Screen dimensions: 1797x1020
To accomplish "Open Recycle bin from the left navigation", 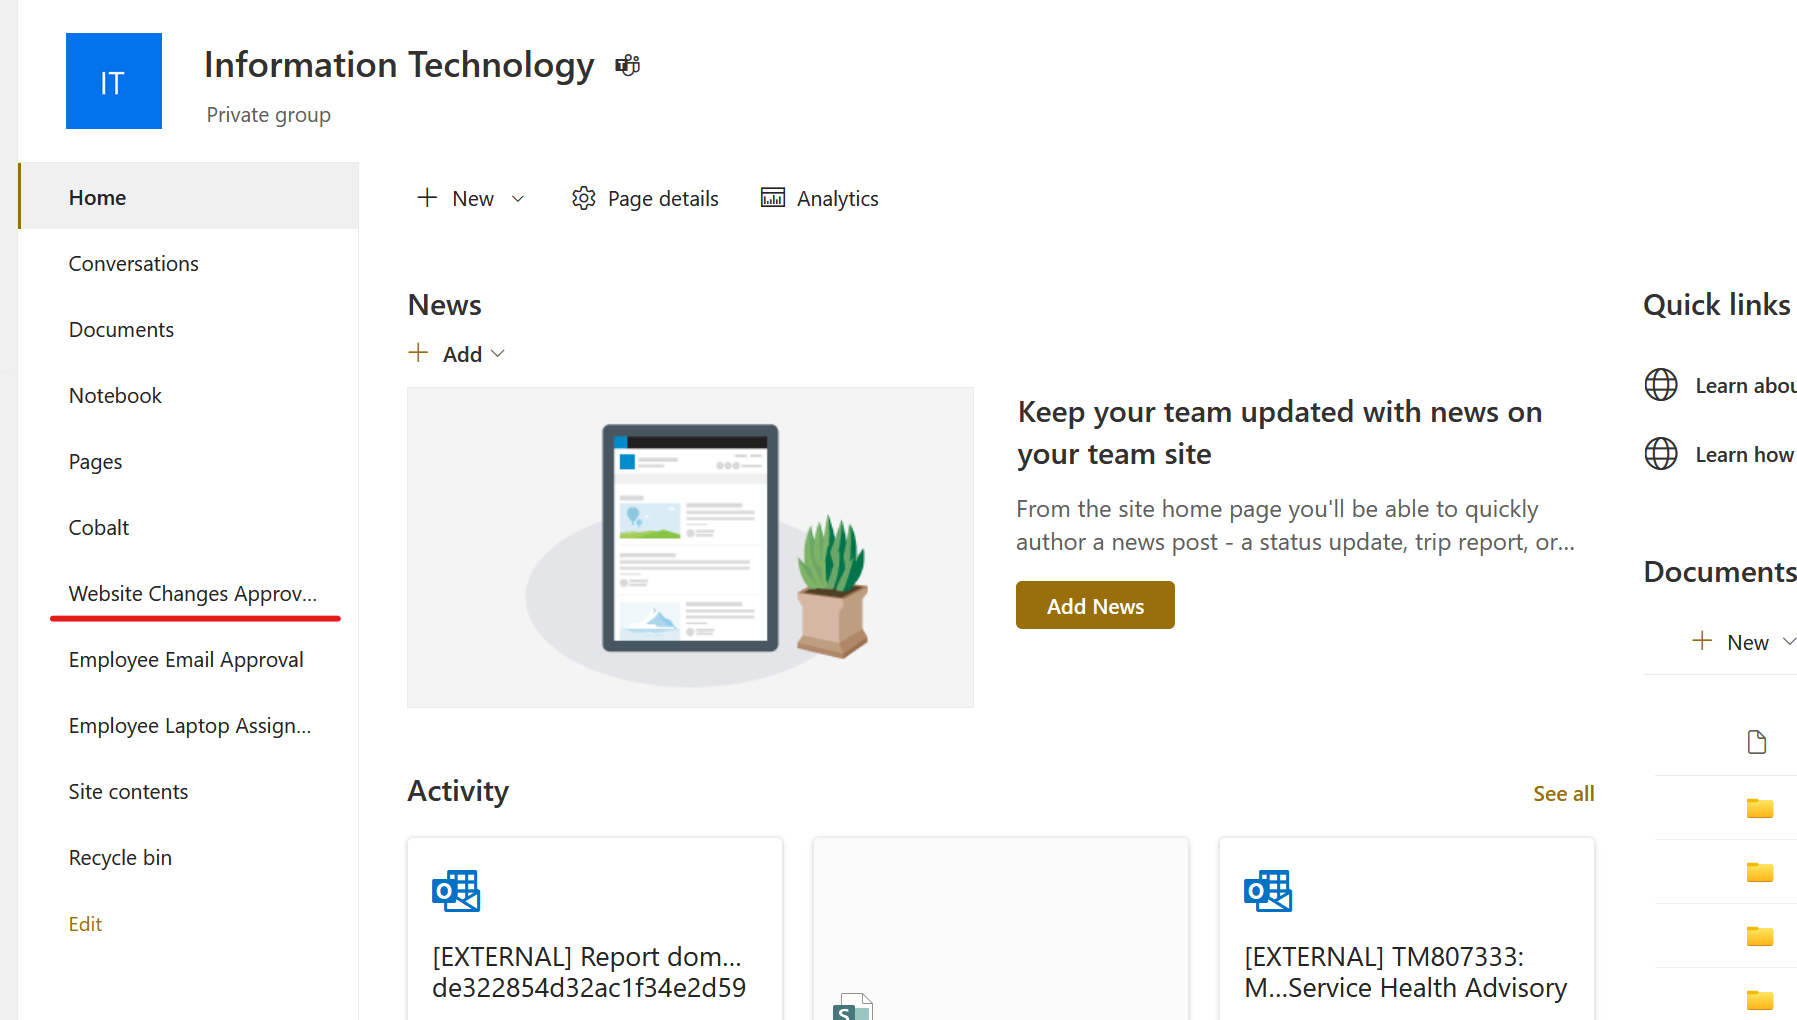I will [x=120, y=858].
